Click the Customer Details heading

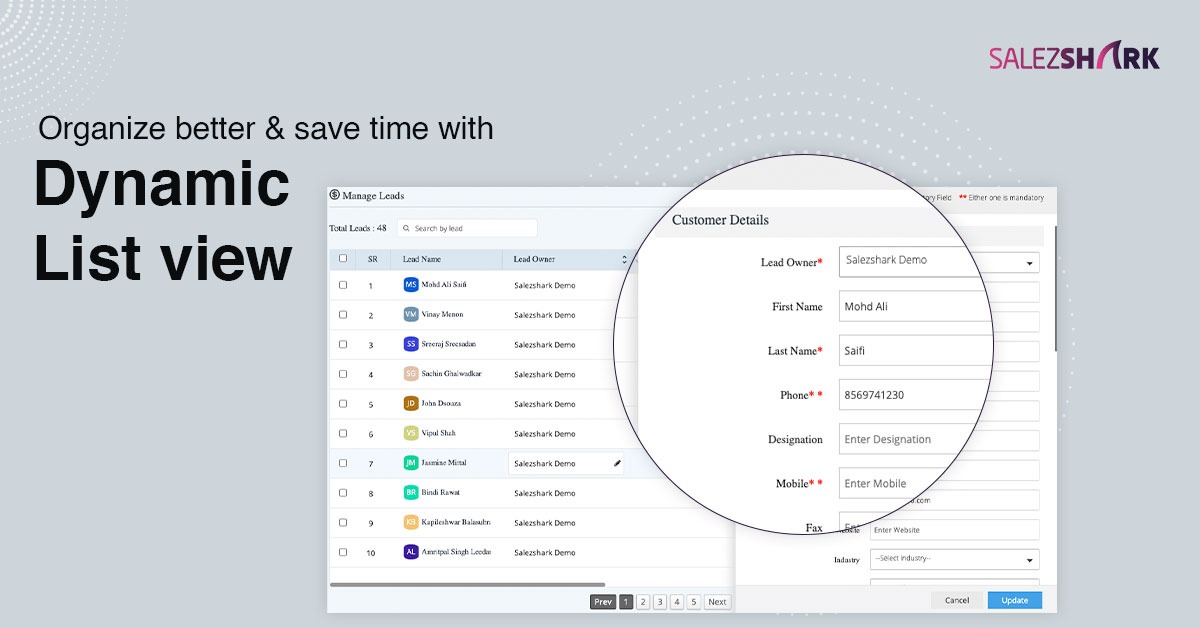tap(720, 220)
